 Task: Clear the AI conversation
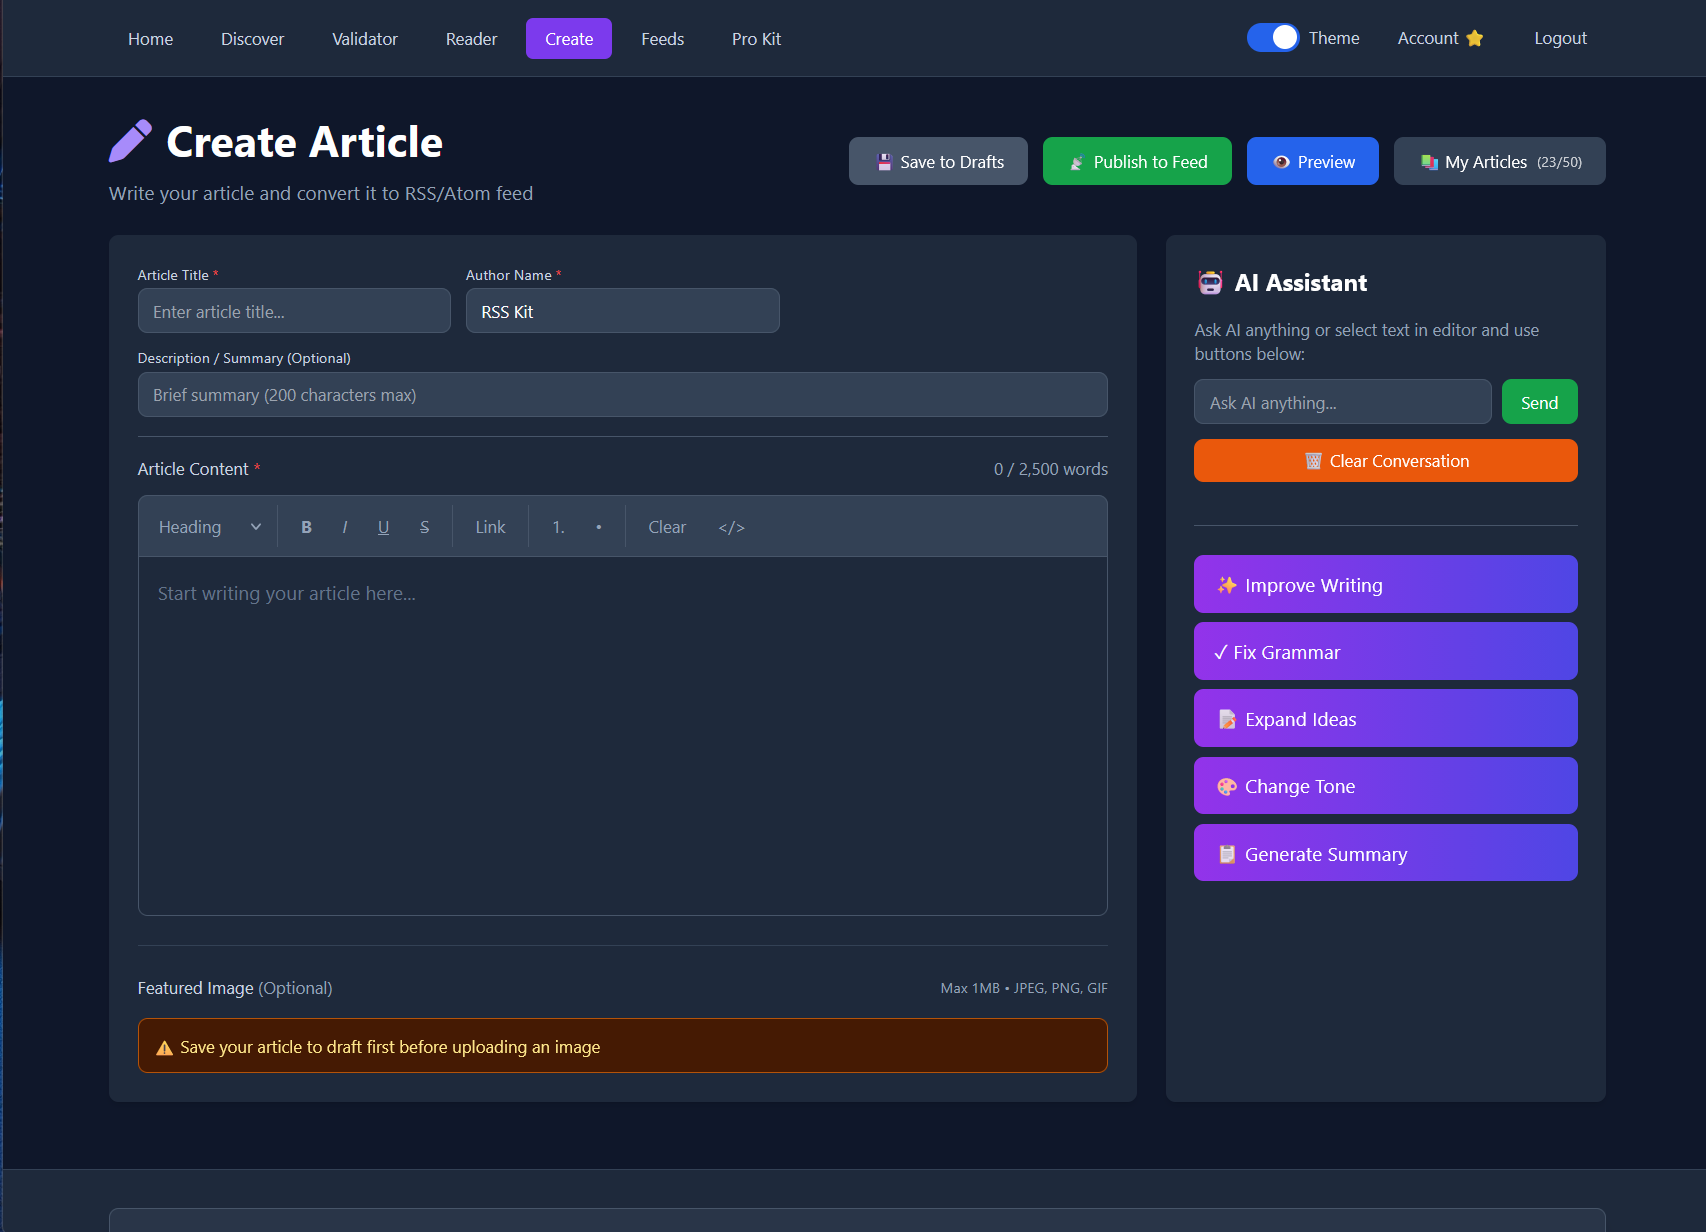[1385, 460]
